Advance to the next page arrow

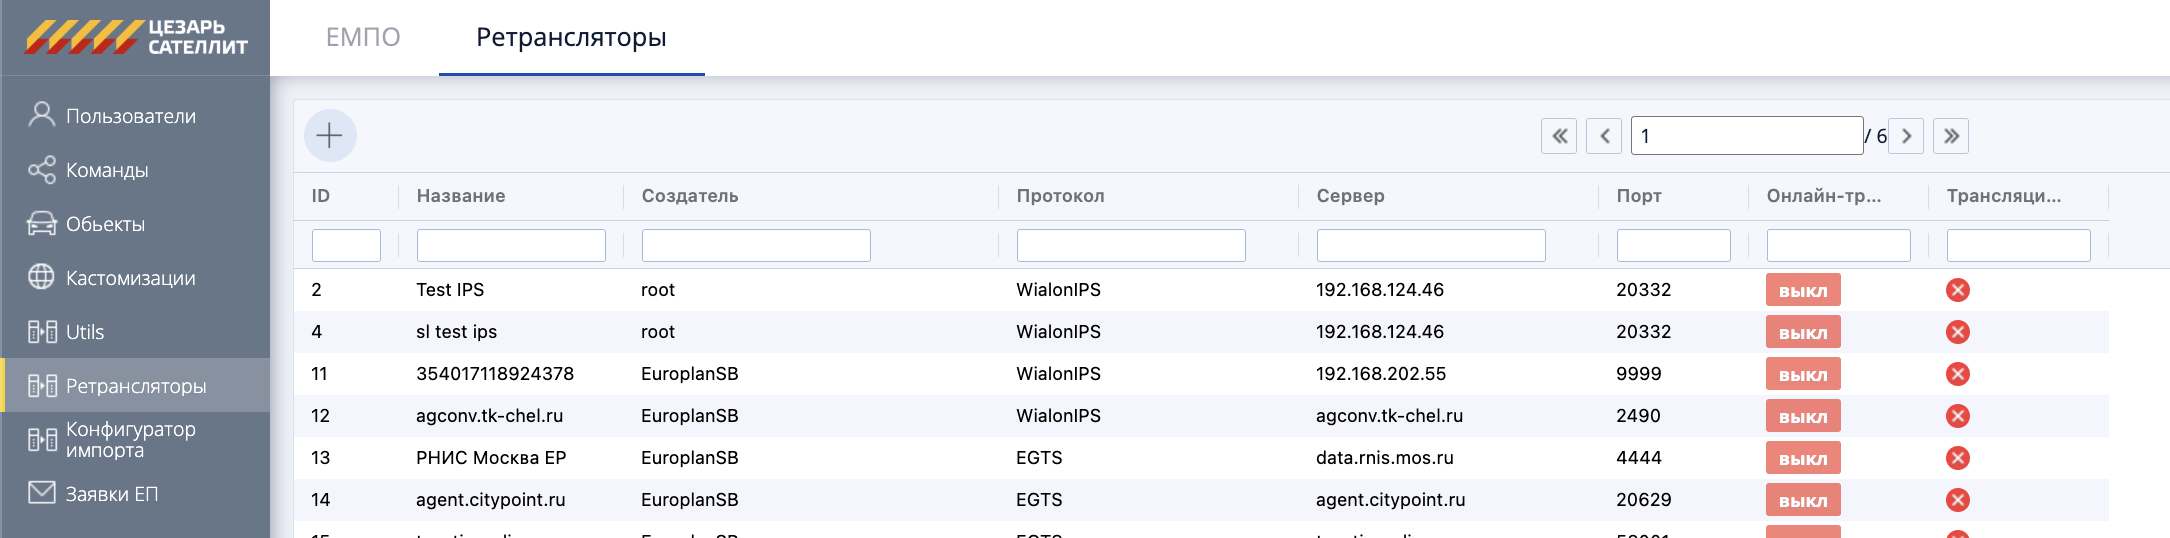tap(1906, 136)
